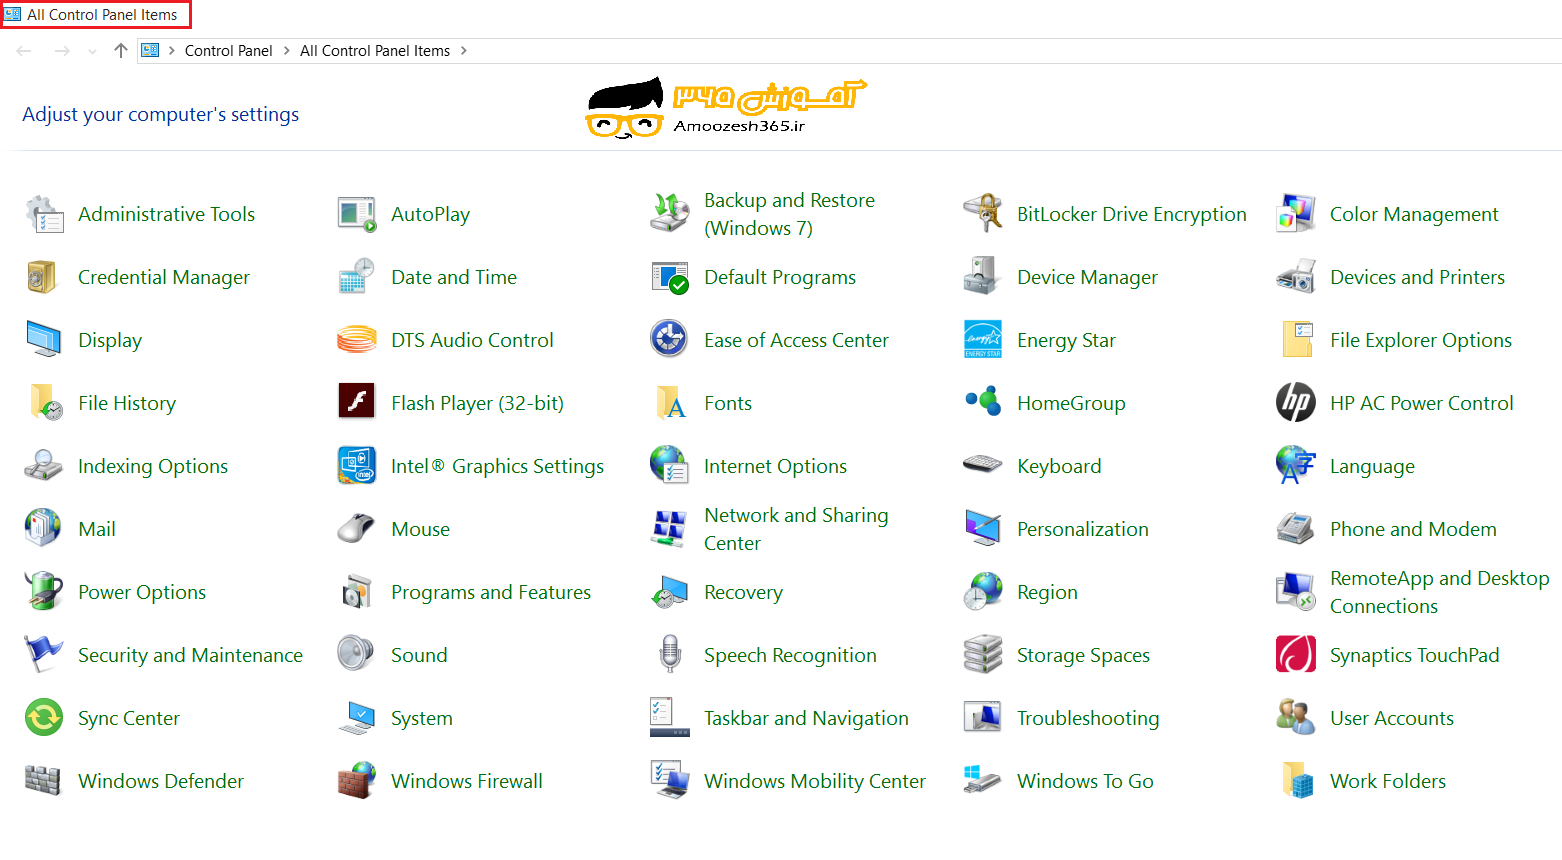Open the Personalization link
Viewport: 1562px width, 860px height.
click(x=1083, y=529)
